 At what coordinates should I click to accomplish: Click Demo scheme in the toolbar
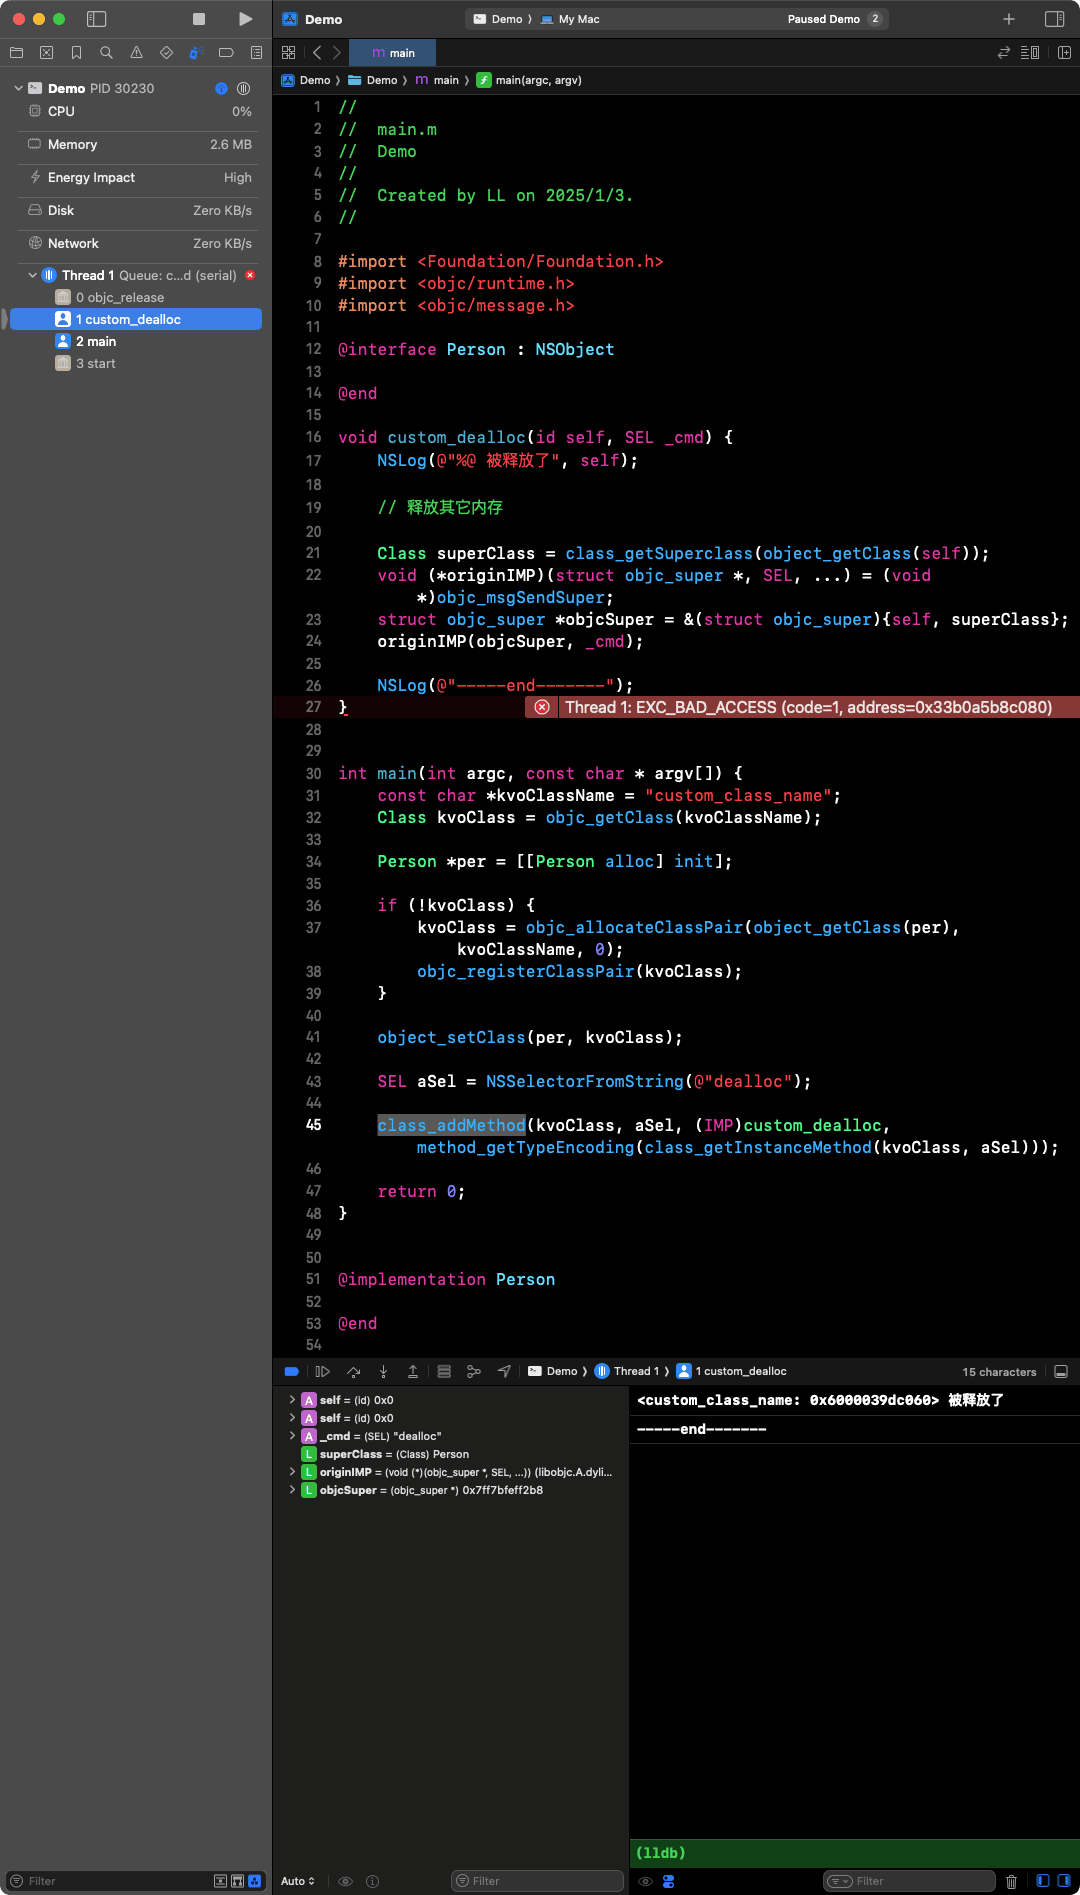pos(498,19)
